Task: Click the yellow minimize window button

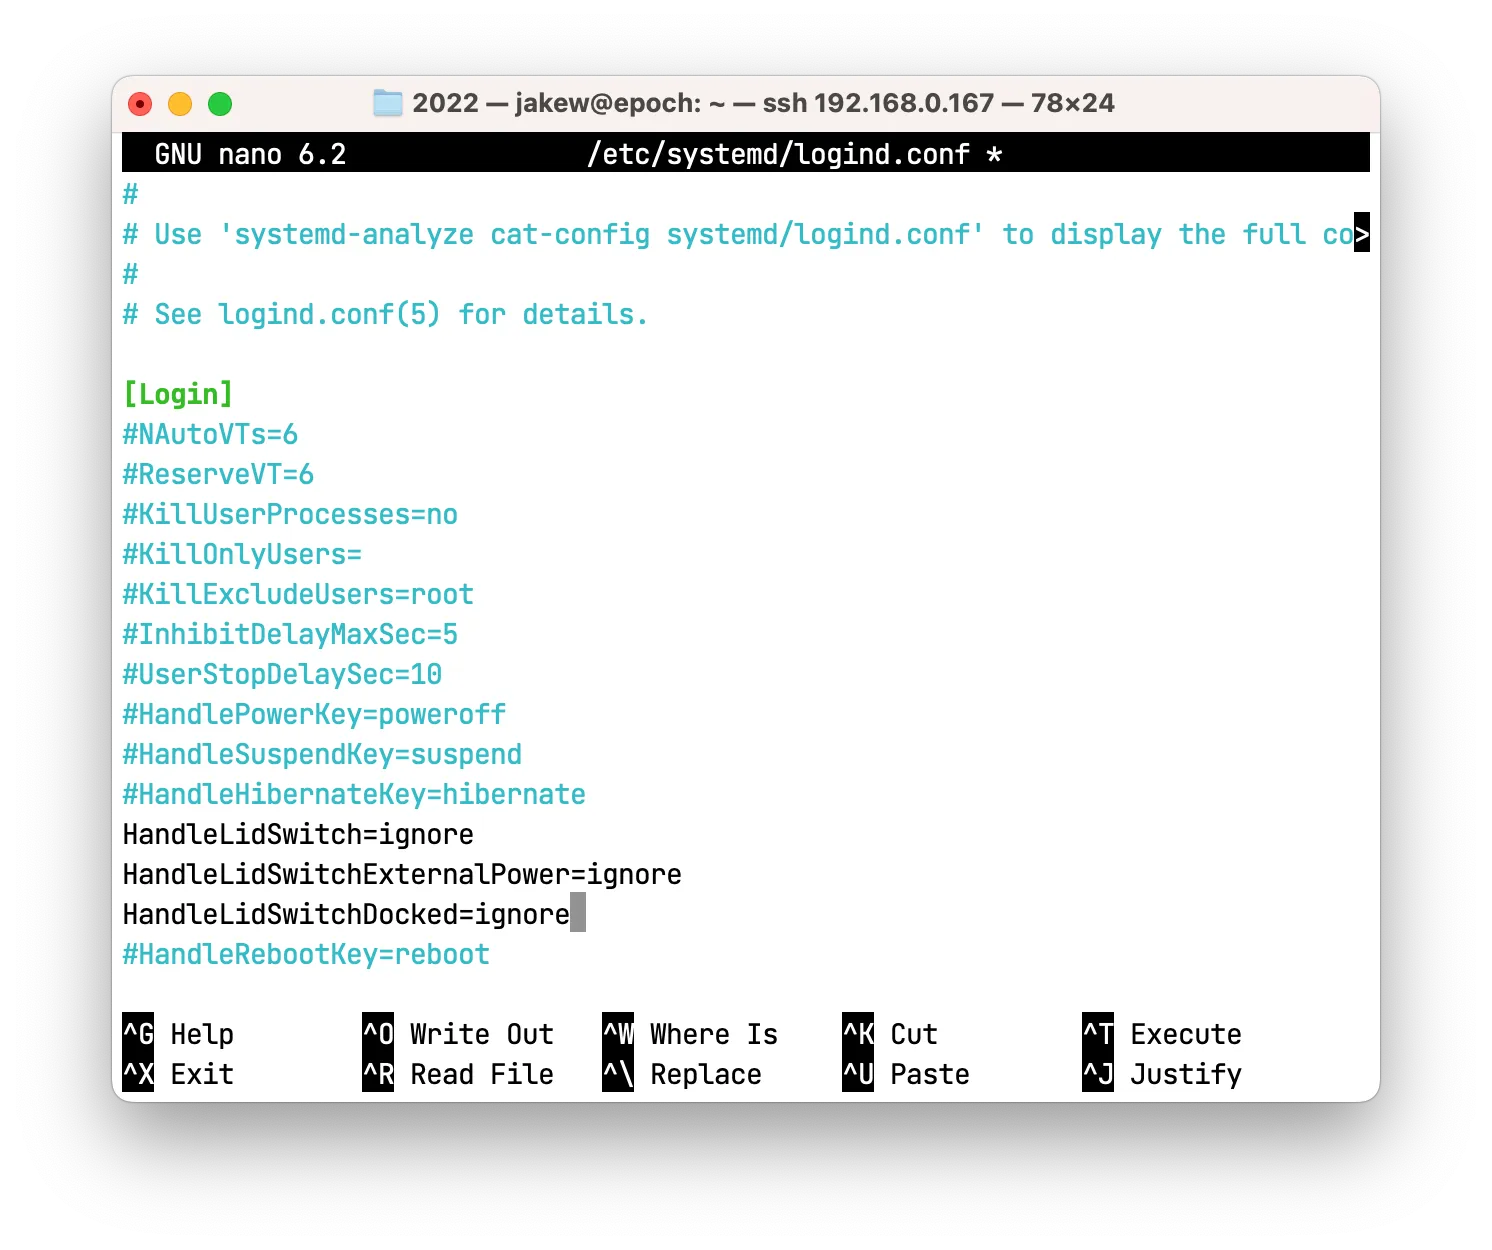Action: [x=180, y=104]
